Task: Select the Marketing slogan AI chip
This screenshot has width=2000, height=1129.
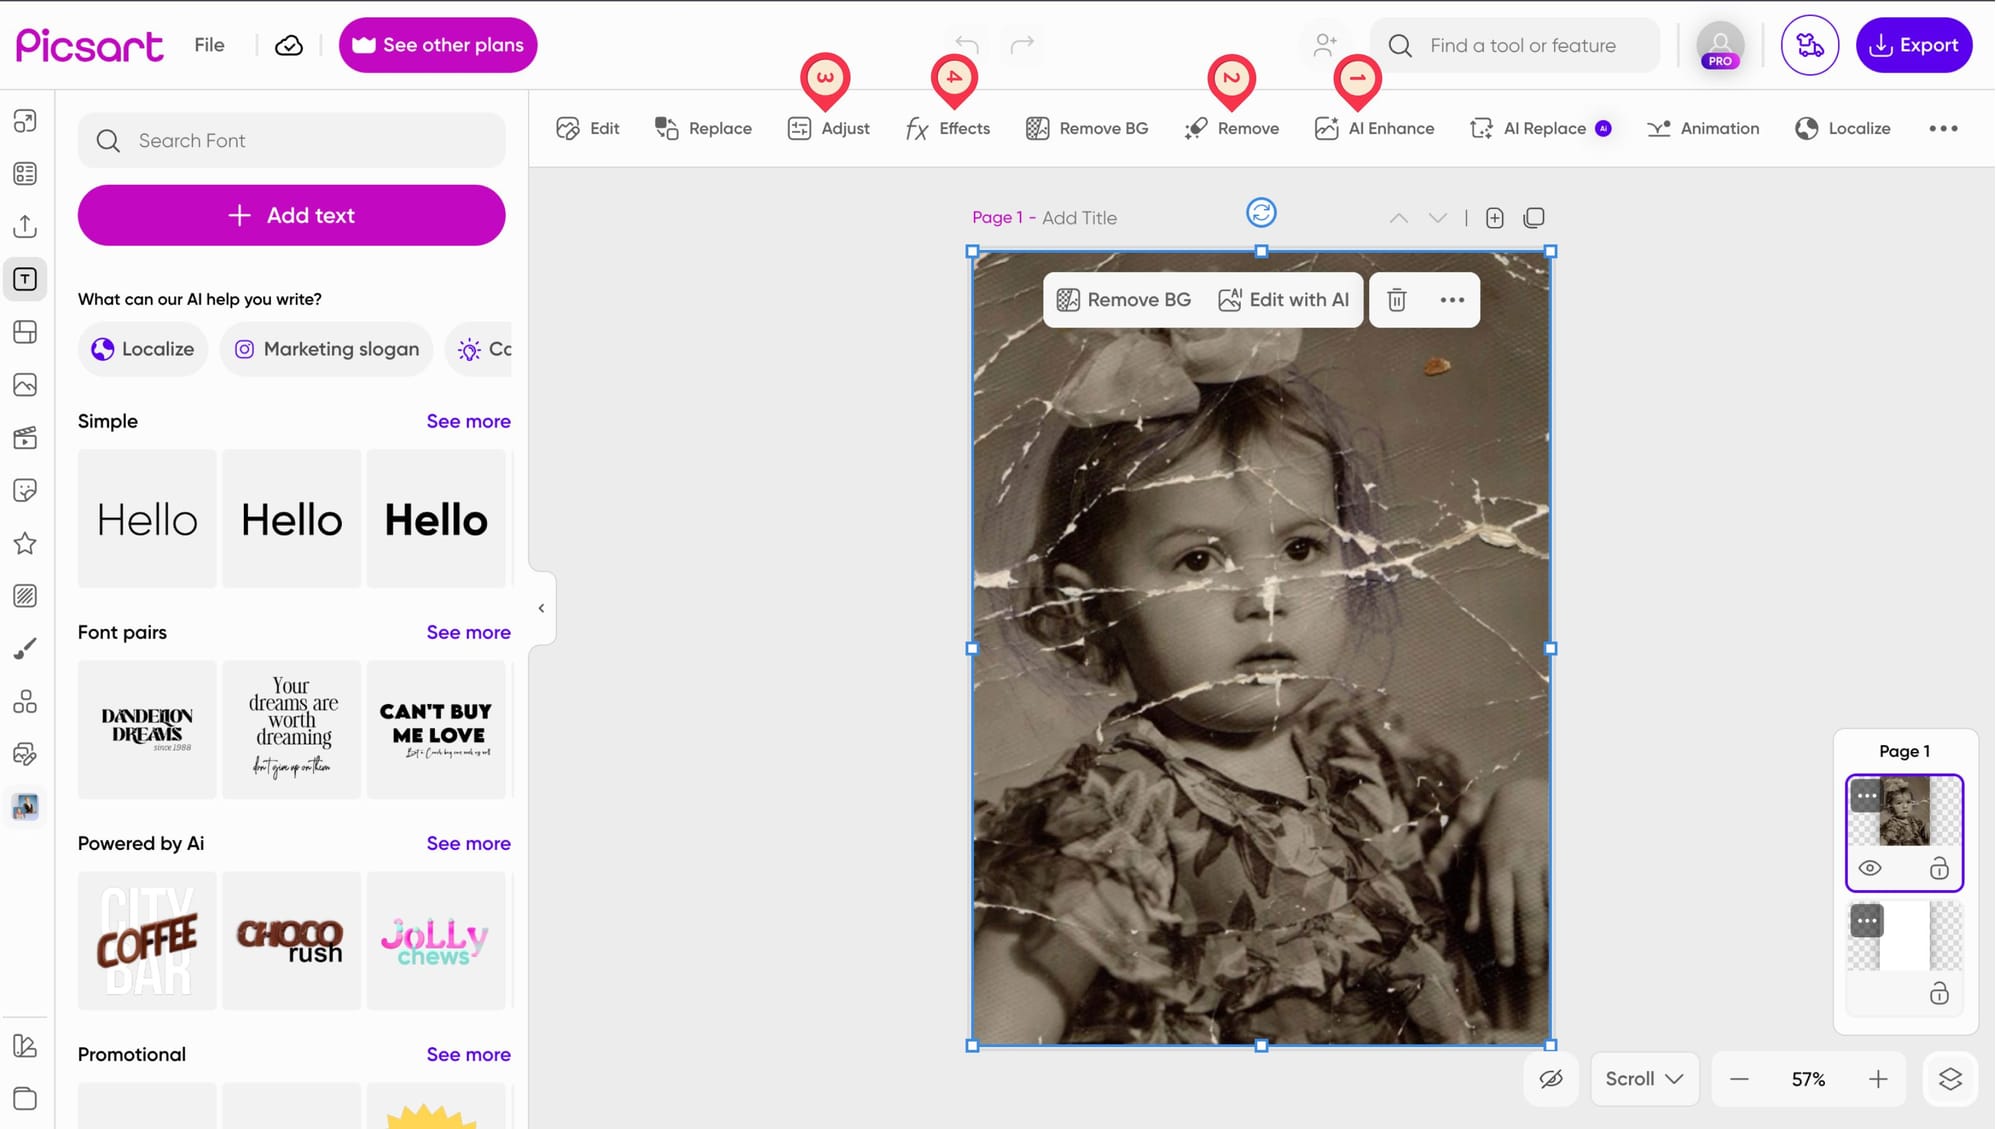Action: pyautogui.click(x=327, y=349)
